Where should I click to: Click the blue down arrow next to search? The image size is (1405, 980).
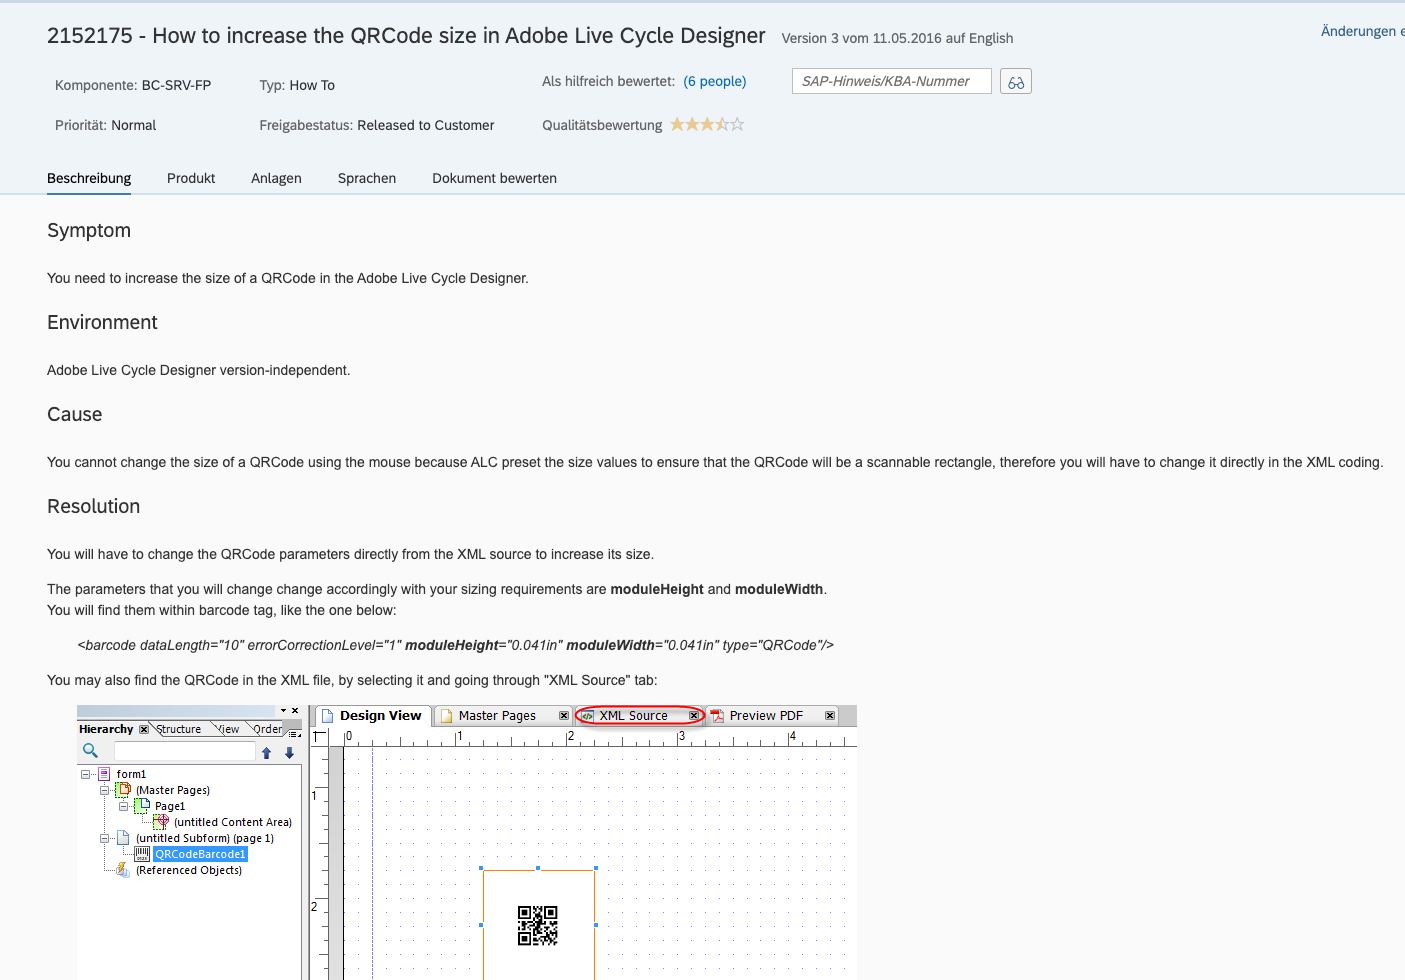pyautogui.click(x=289, y=753)
